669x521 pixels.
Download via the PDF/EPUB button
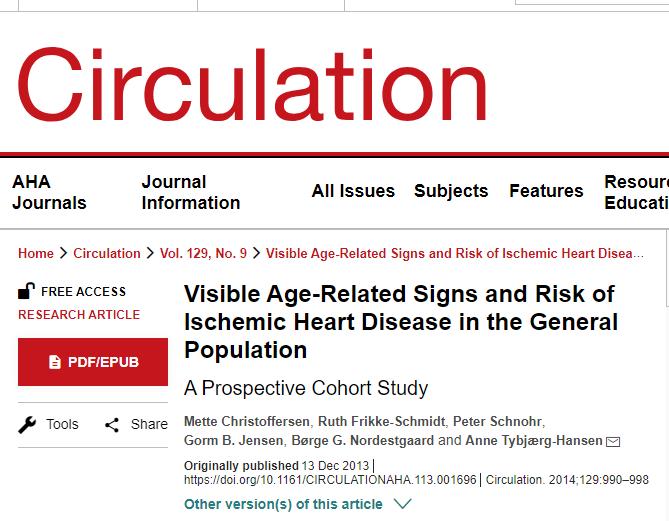[93, 362]
